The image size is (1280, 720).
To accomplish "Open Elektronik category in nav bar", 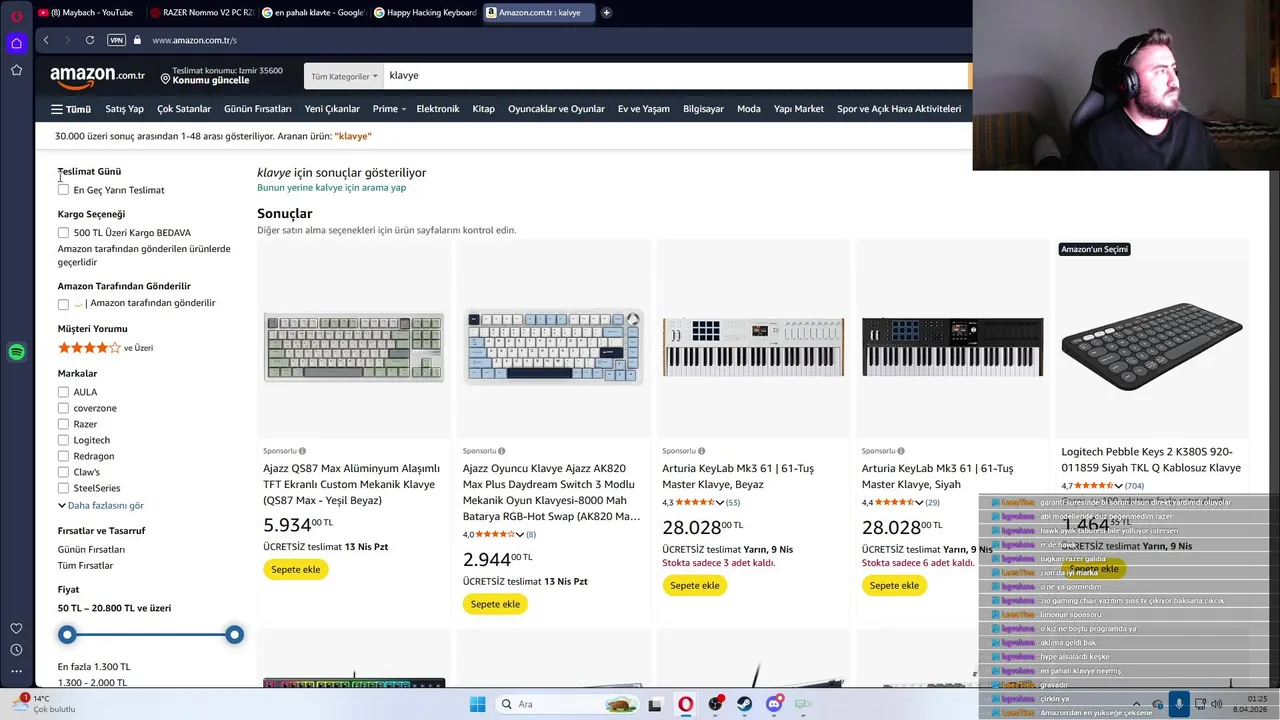I will (438, 109).
